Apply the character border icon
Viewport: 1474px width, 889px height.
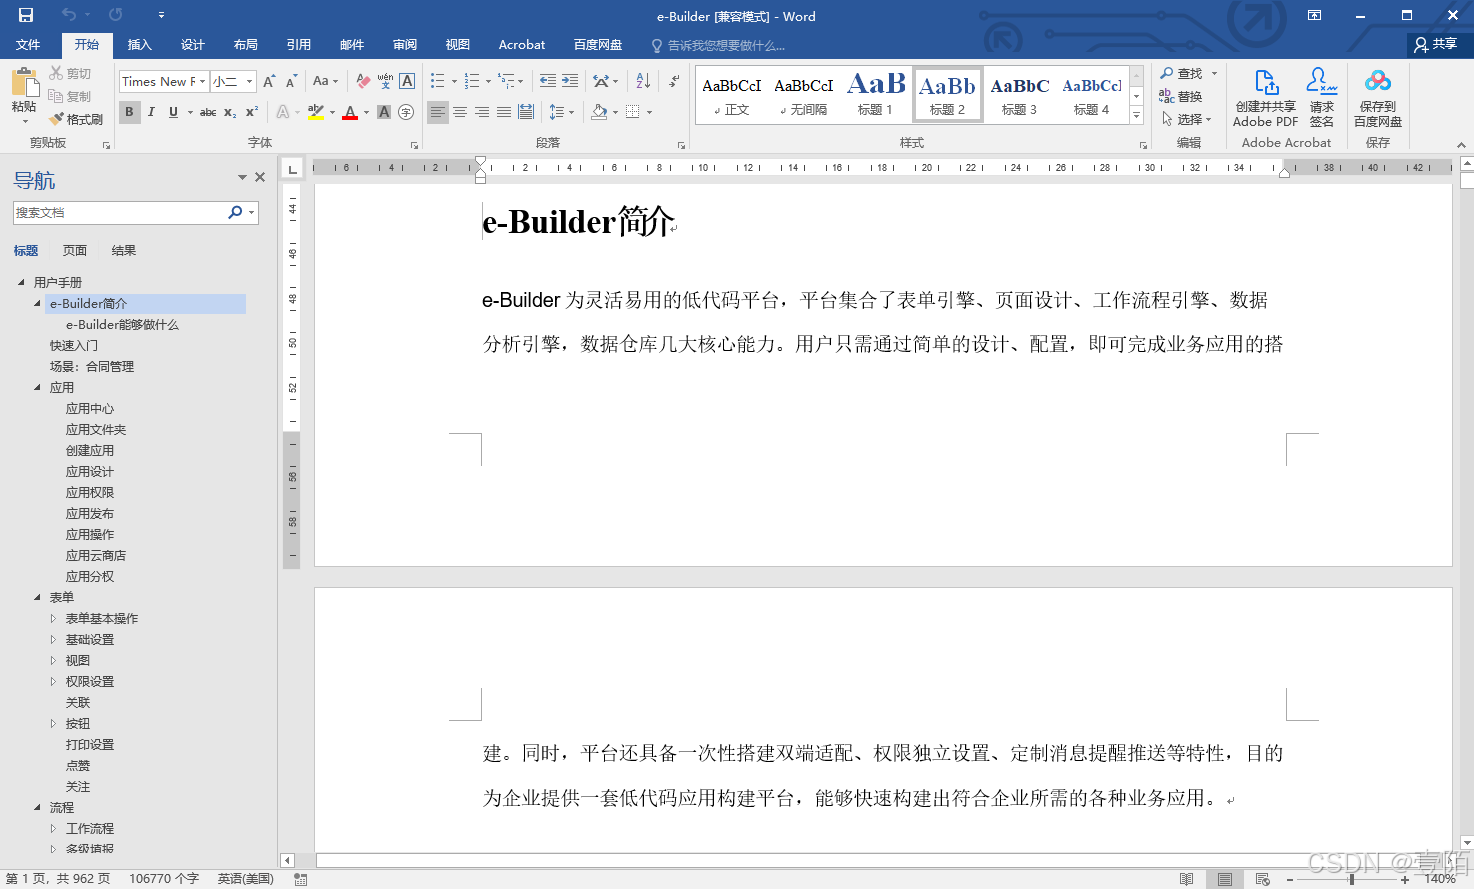click(407, 81)
